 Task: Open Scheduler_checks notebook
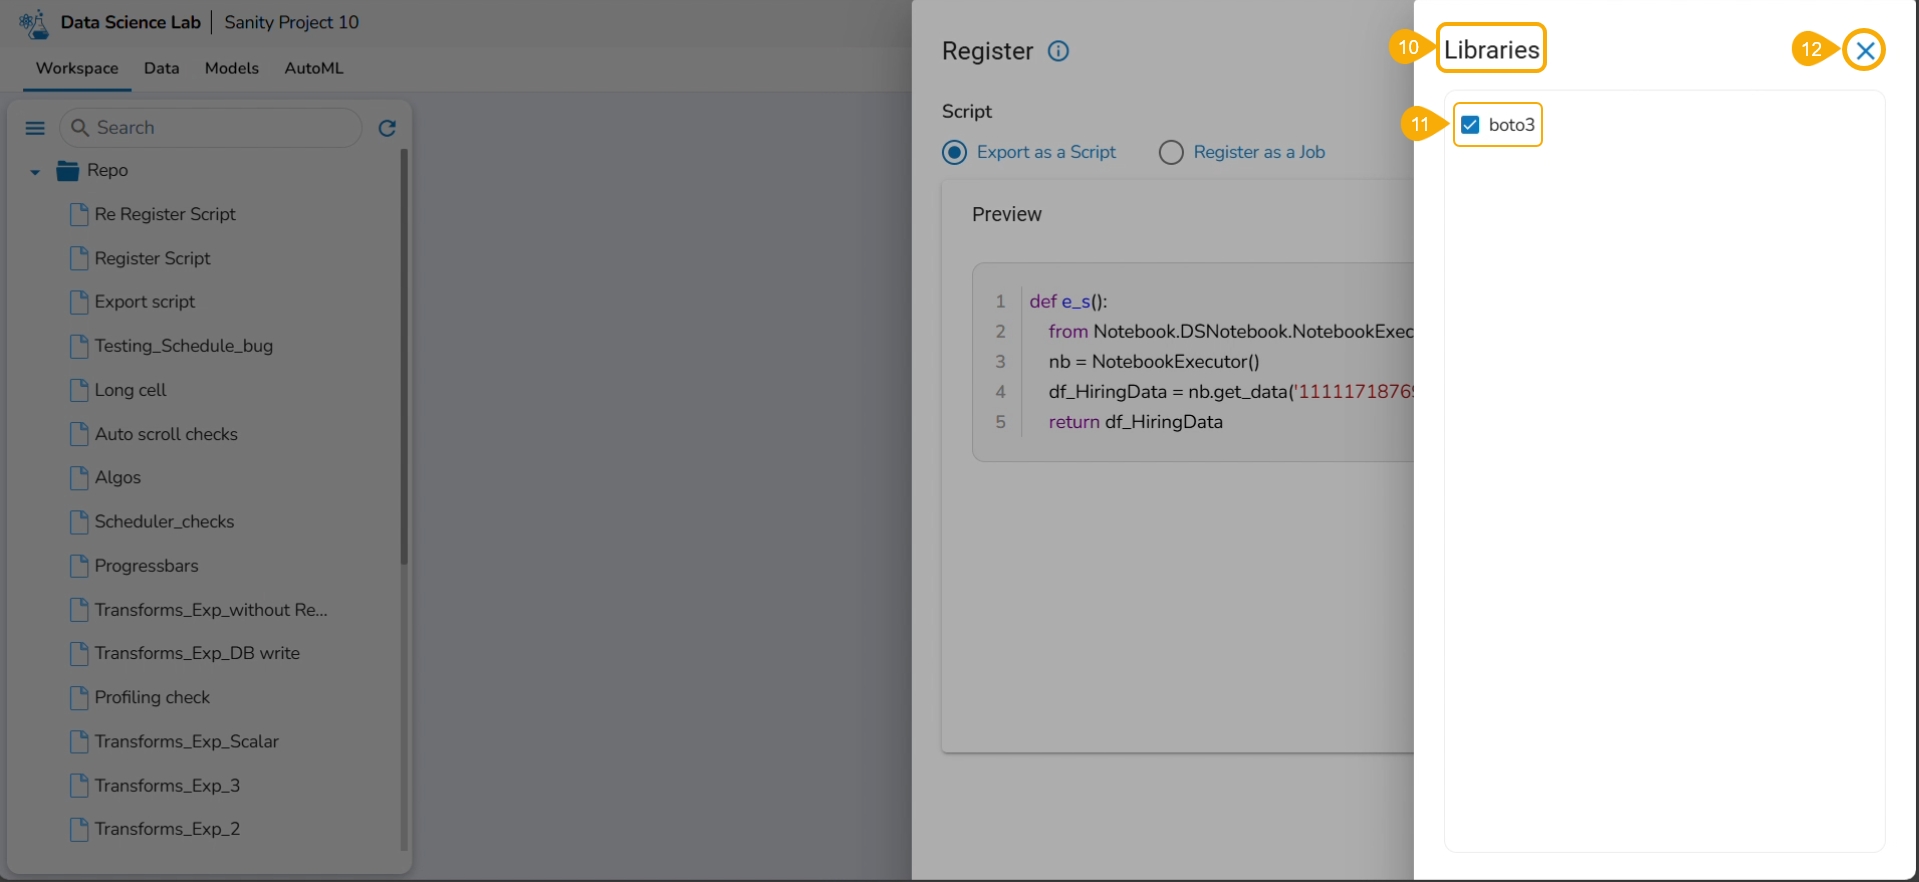coord(164,522)
